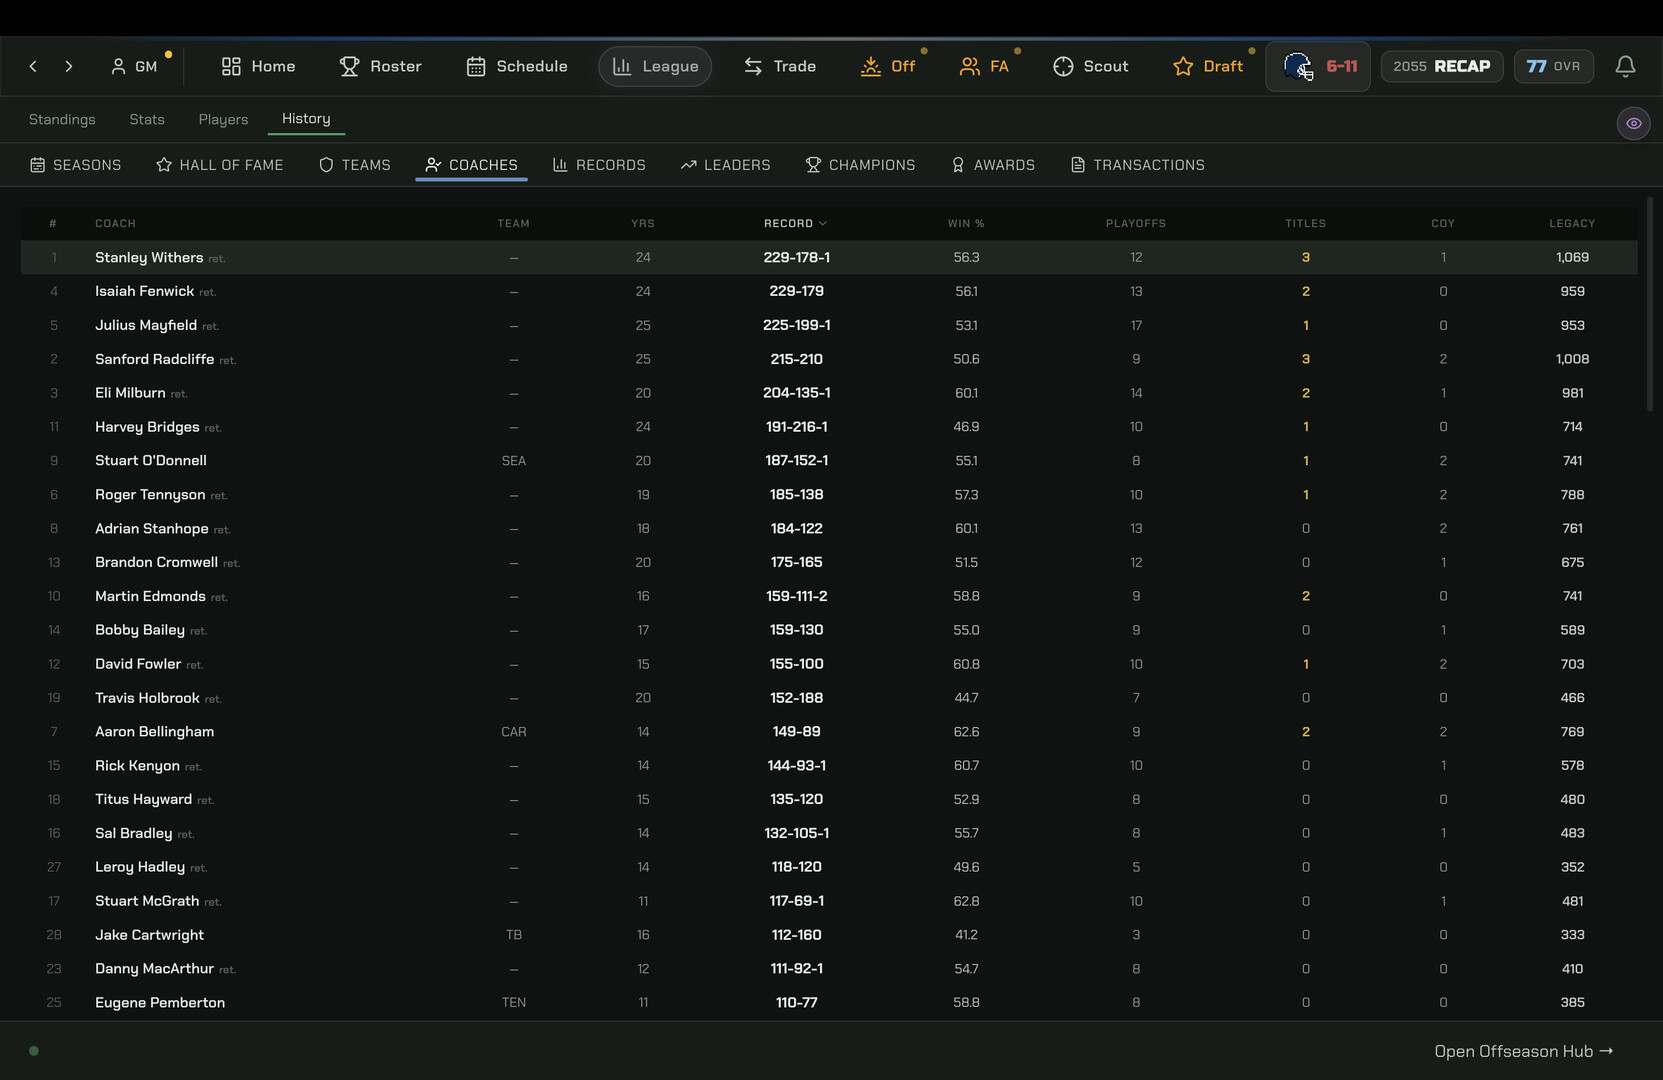
Task: Sort by the Legacy column header
Action: (1572, 223)
